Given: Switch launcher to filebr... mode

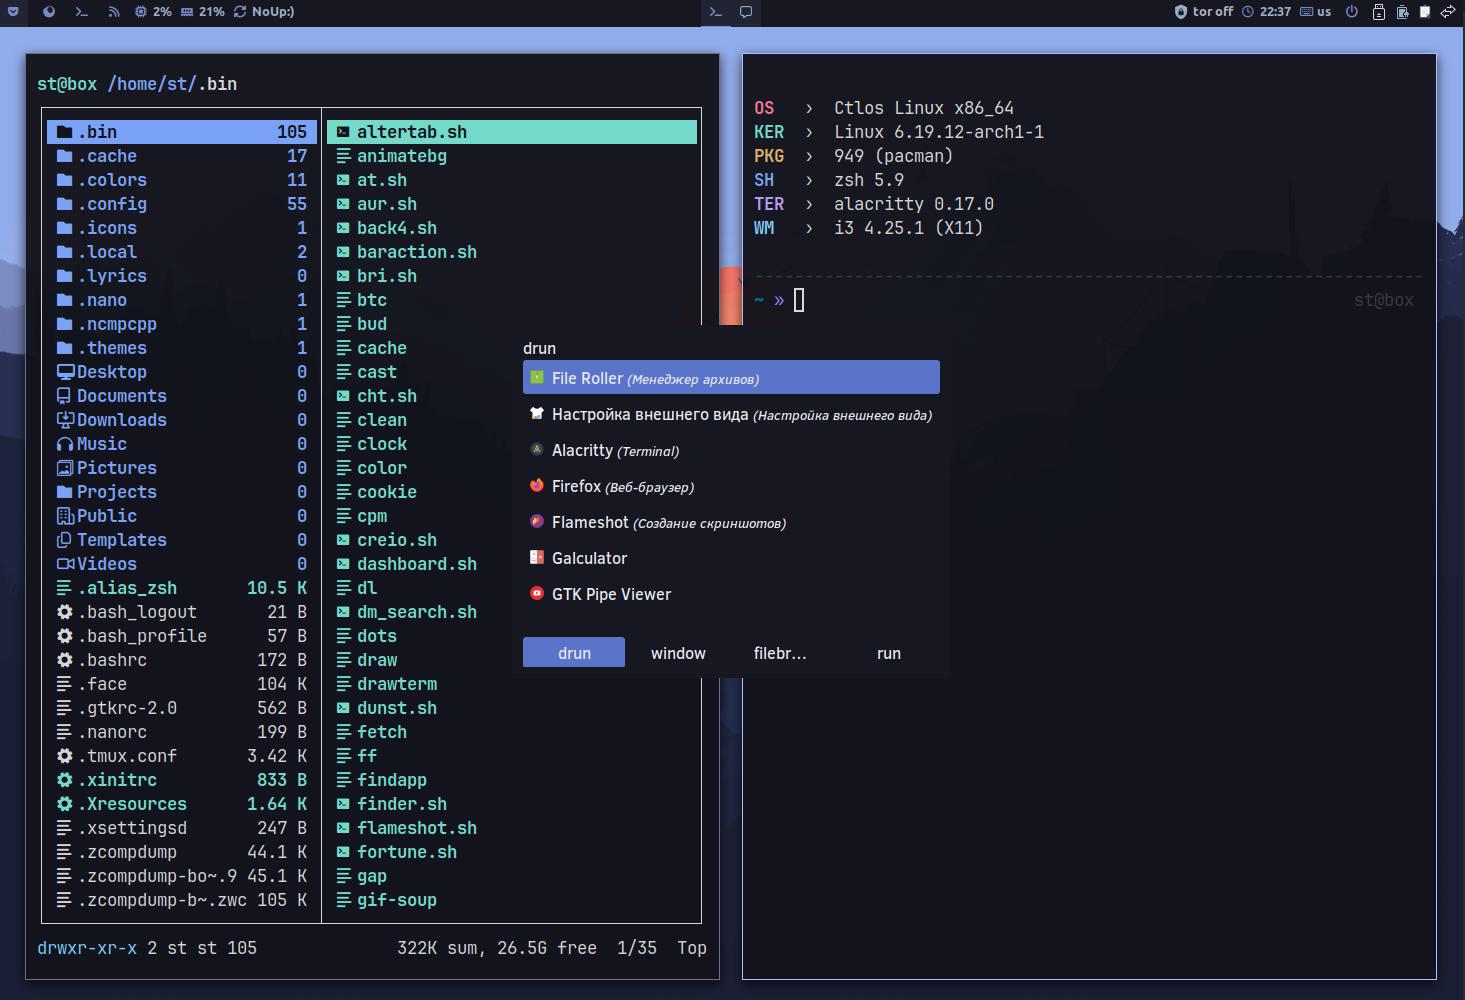Looking at the screenshot, I should 780,653.
